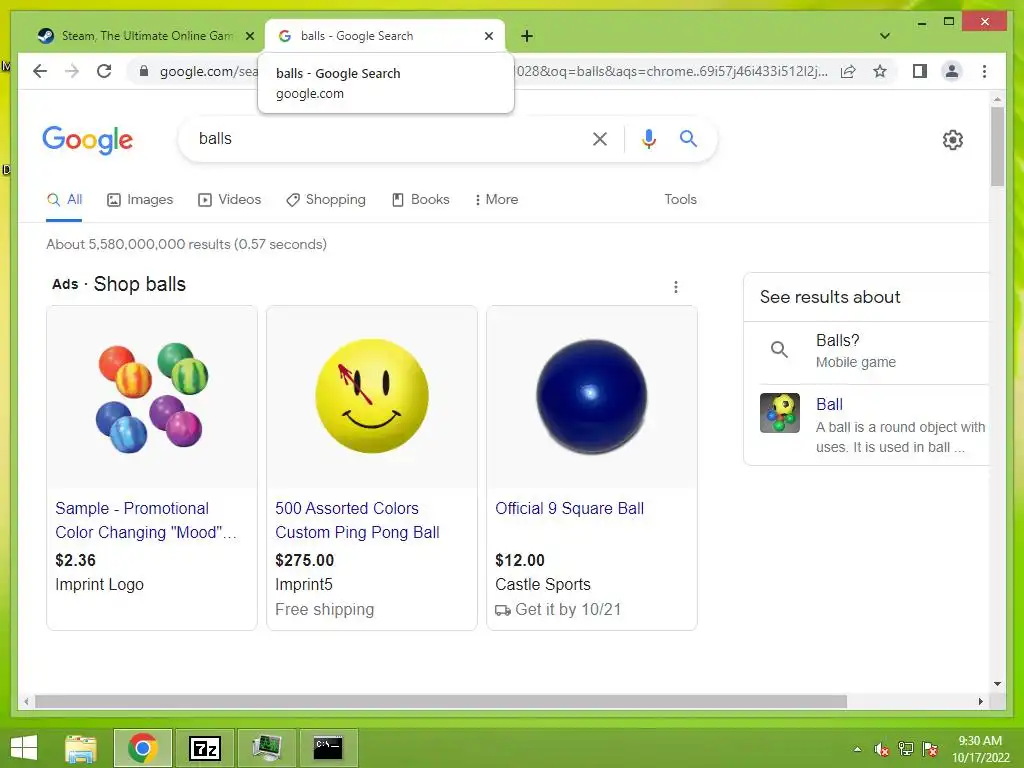Image resolution: width=1024 pixels, height=768 pixels.
Task: Open the Action Center flag icon
Action: pos(930,749)
